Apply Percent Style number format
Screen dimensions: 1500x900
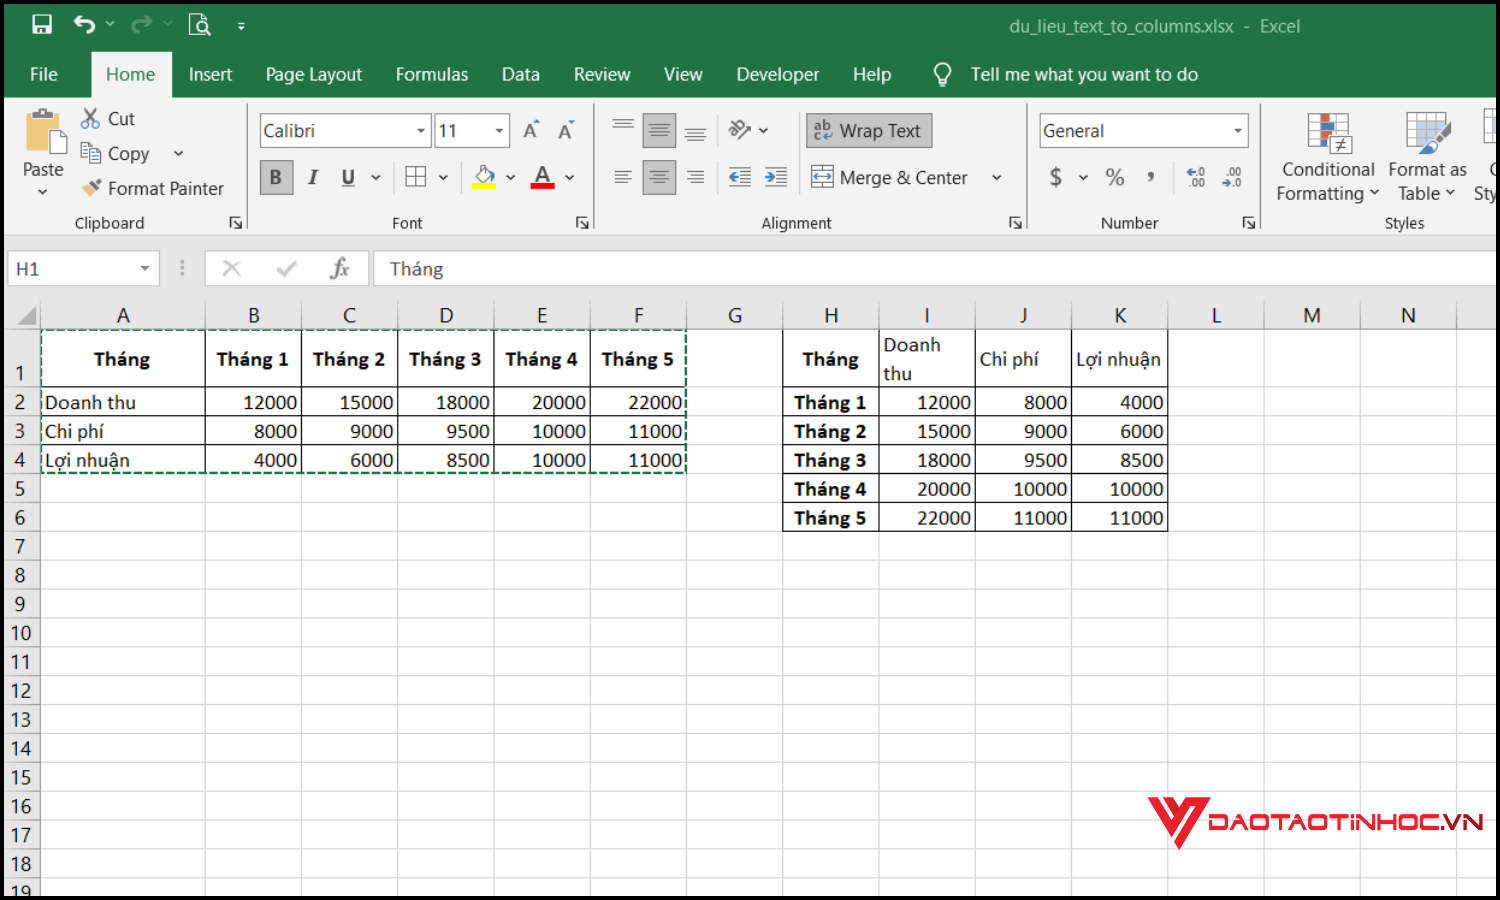[1114, 177]
